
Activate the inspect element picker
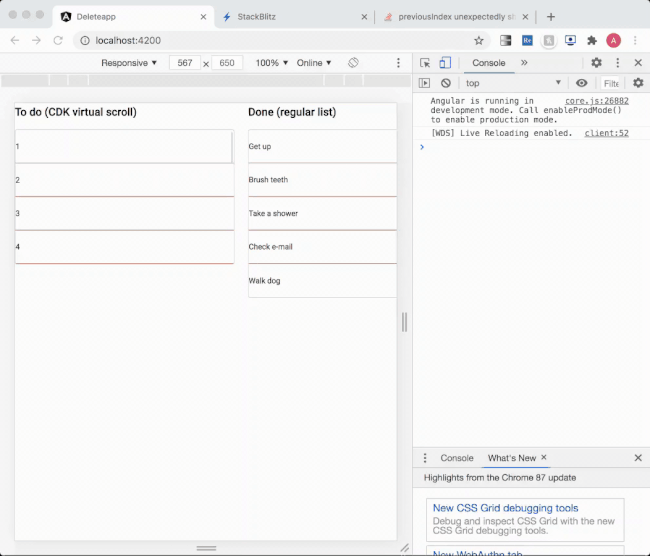click(425, 63)
